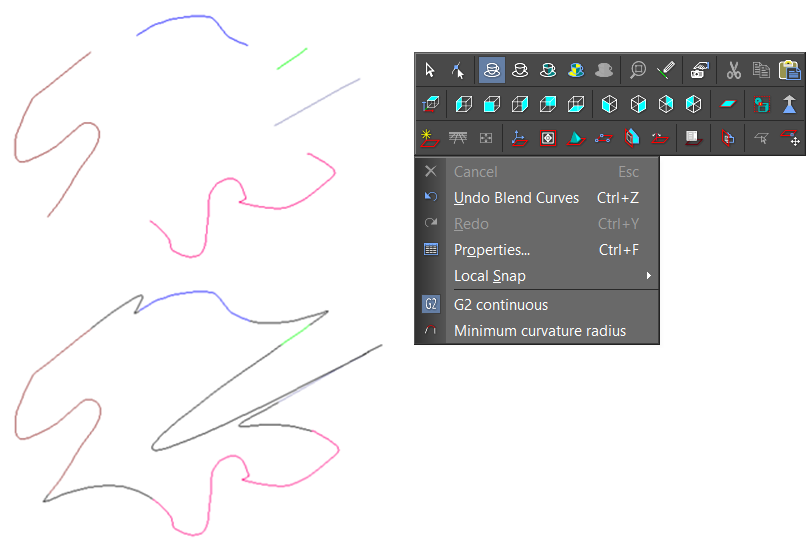Screen dimensions: 810x552
Task: Click the camera snapshot icon
Action: [699, 70]
